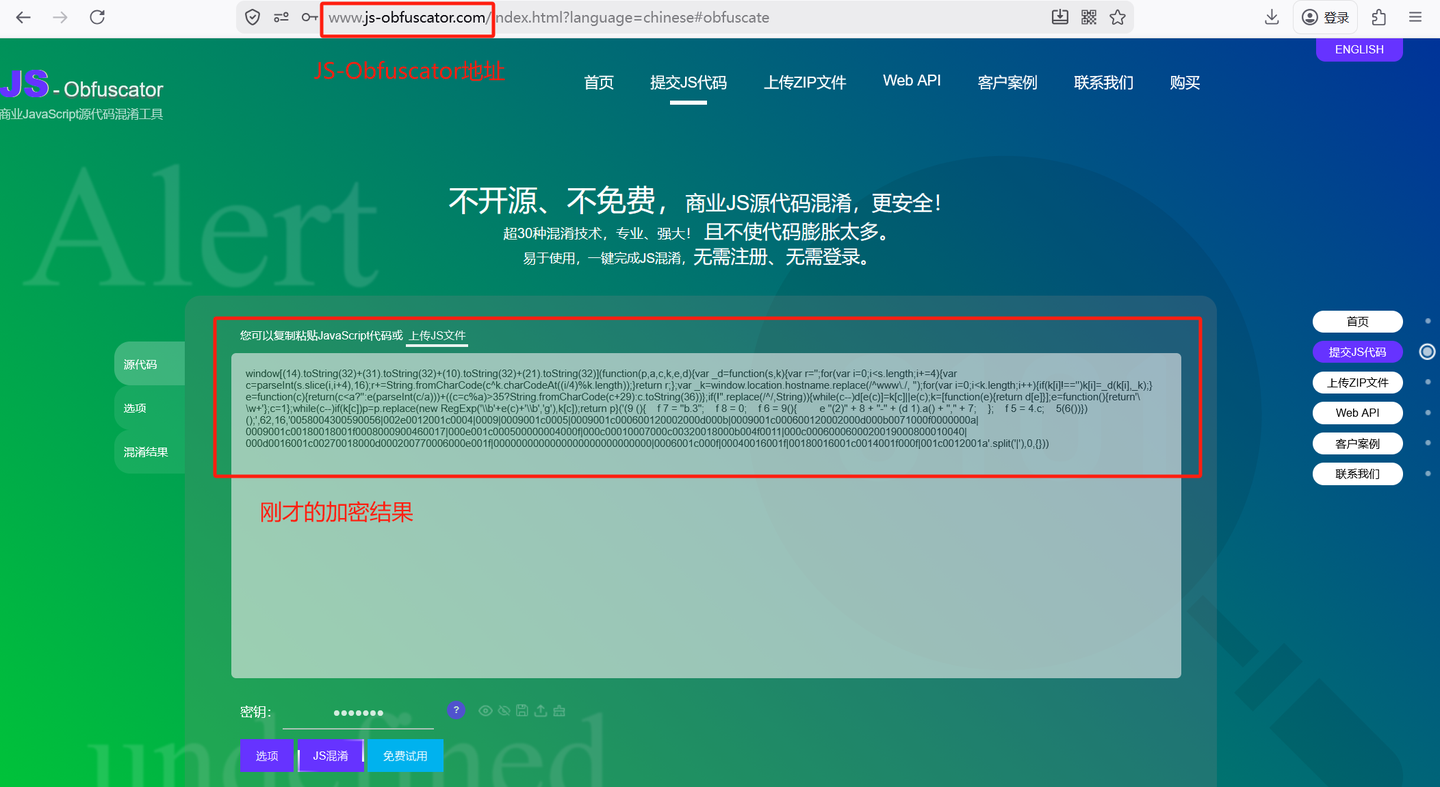1440x787 pixels.
Task: Switch language with the ENGLISH button
Action: click(1359, 49)
